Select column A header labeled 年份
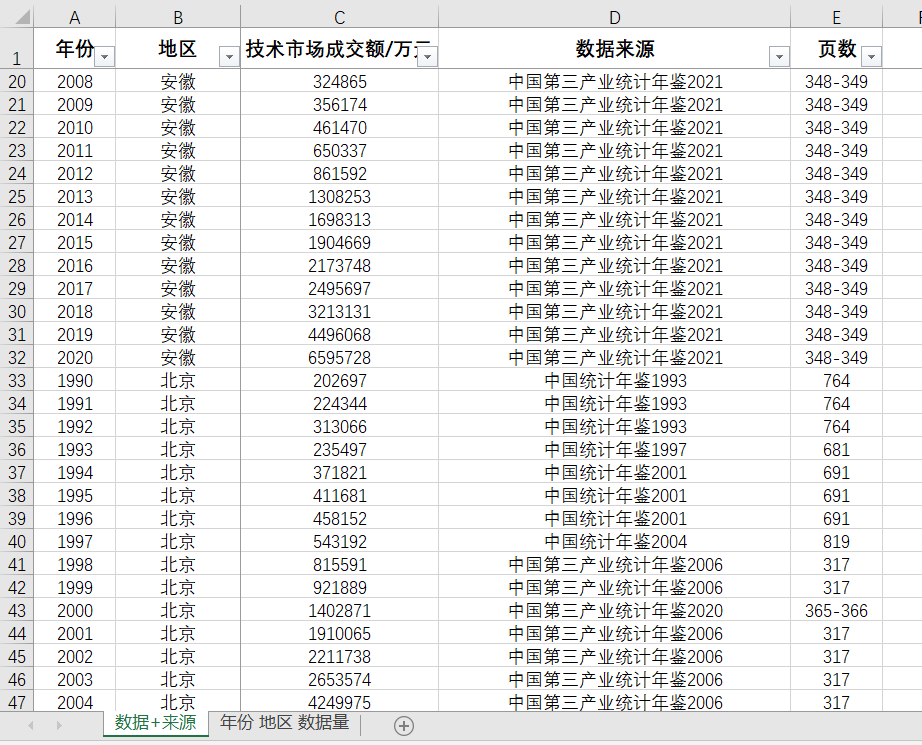Image resolution: width=922 pixels, height=745 pixels. click(74, 15)
